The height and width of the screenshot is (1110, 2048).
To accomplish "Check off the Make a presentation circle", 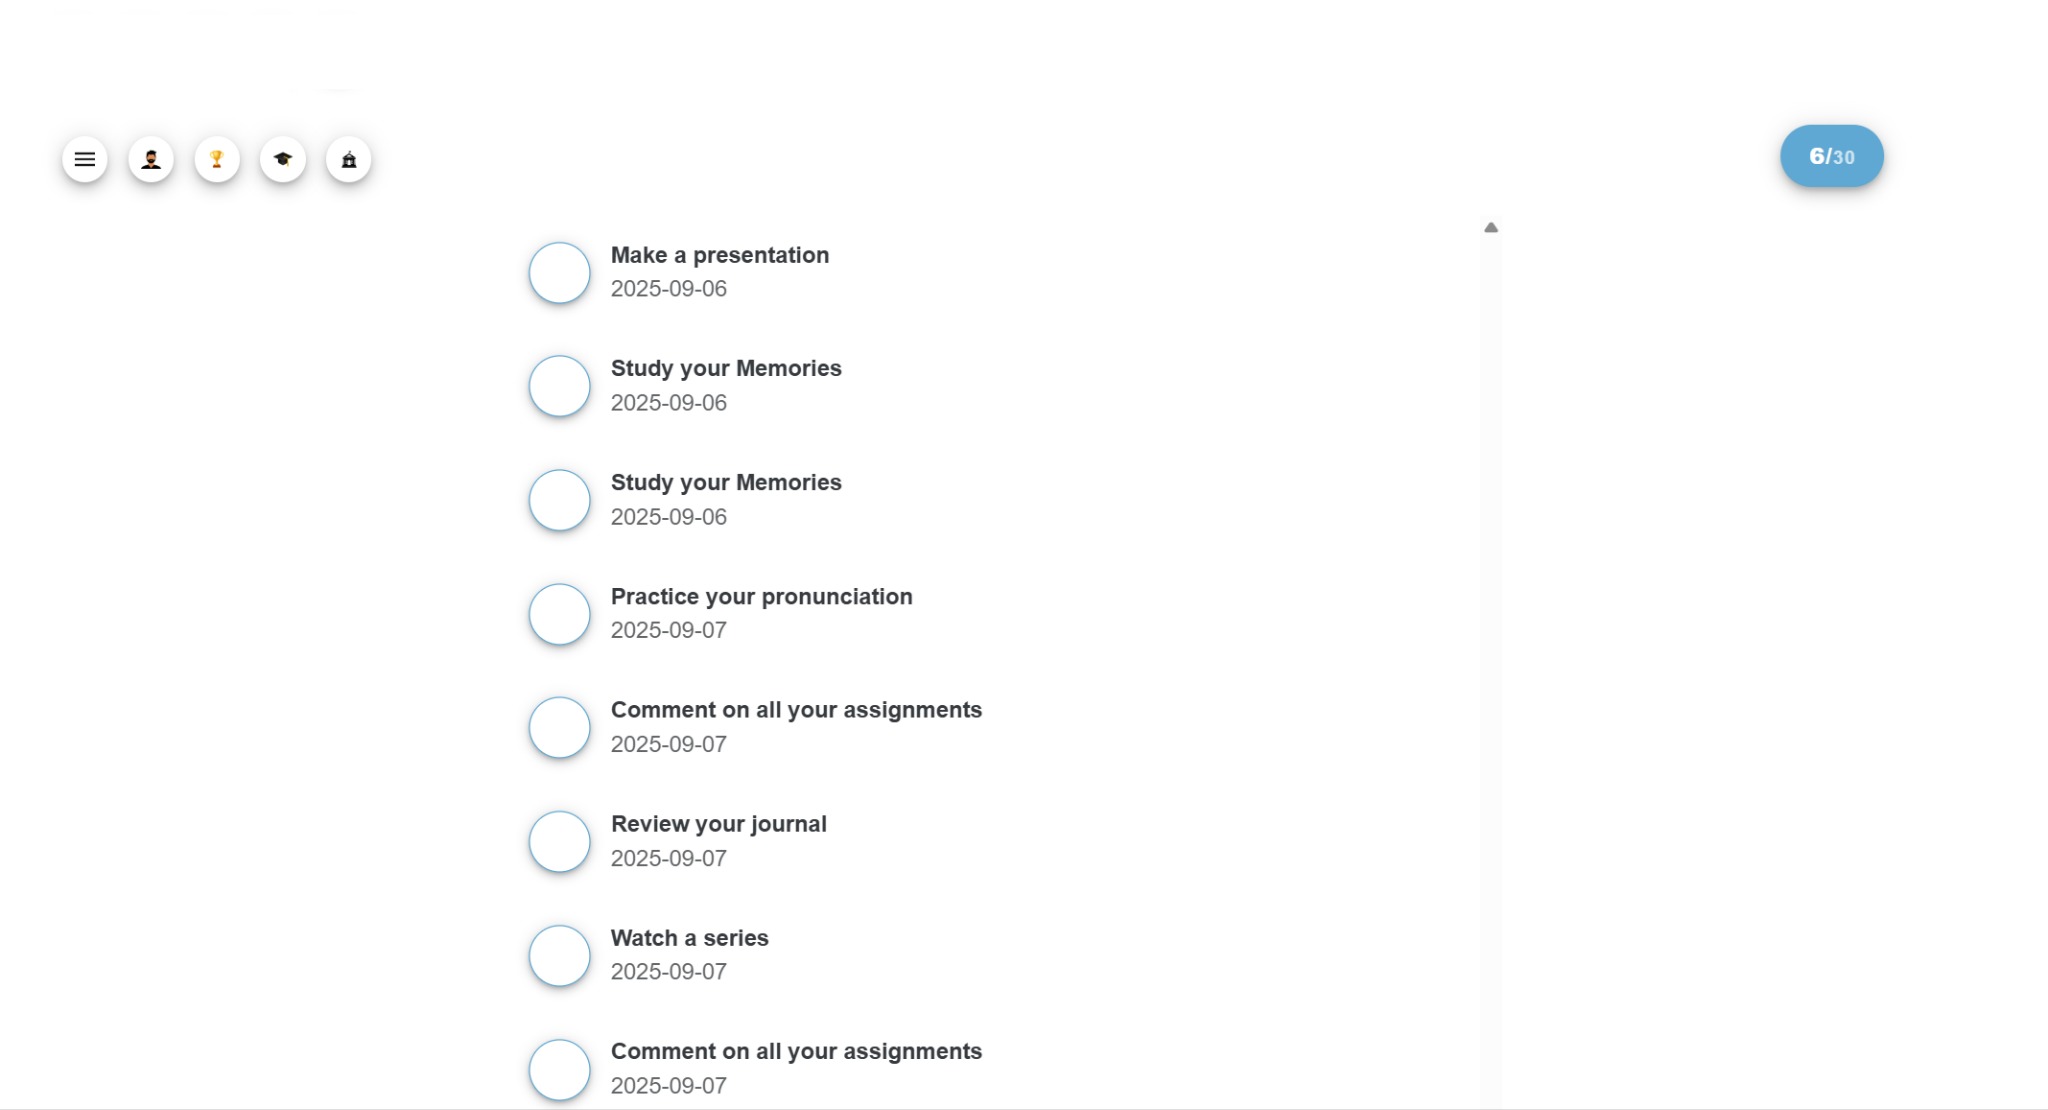I will [x=559, y=273].
